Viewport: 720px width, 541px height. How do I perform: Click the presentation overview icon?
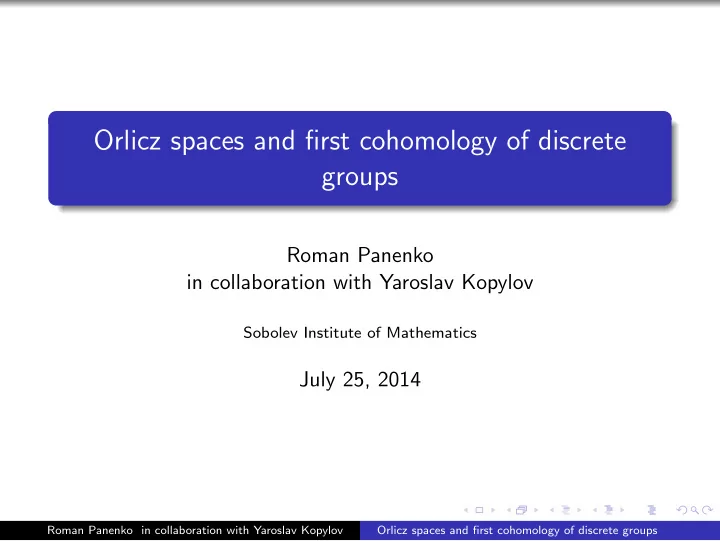tap(651, 510)
